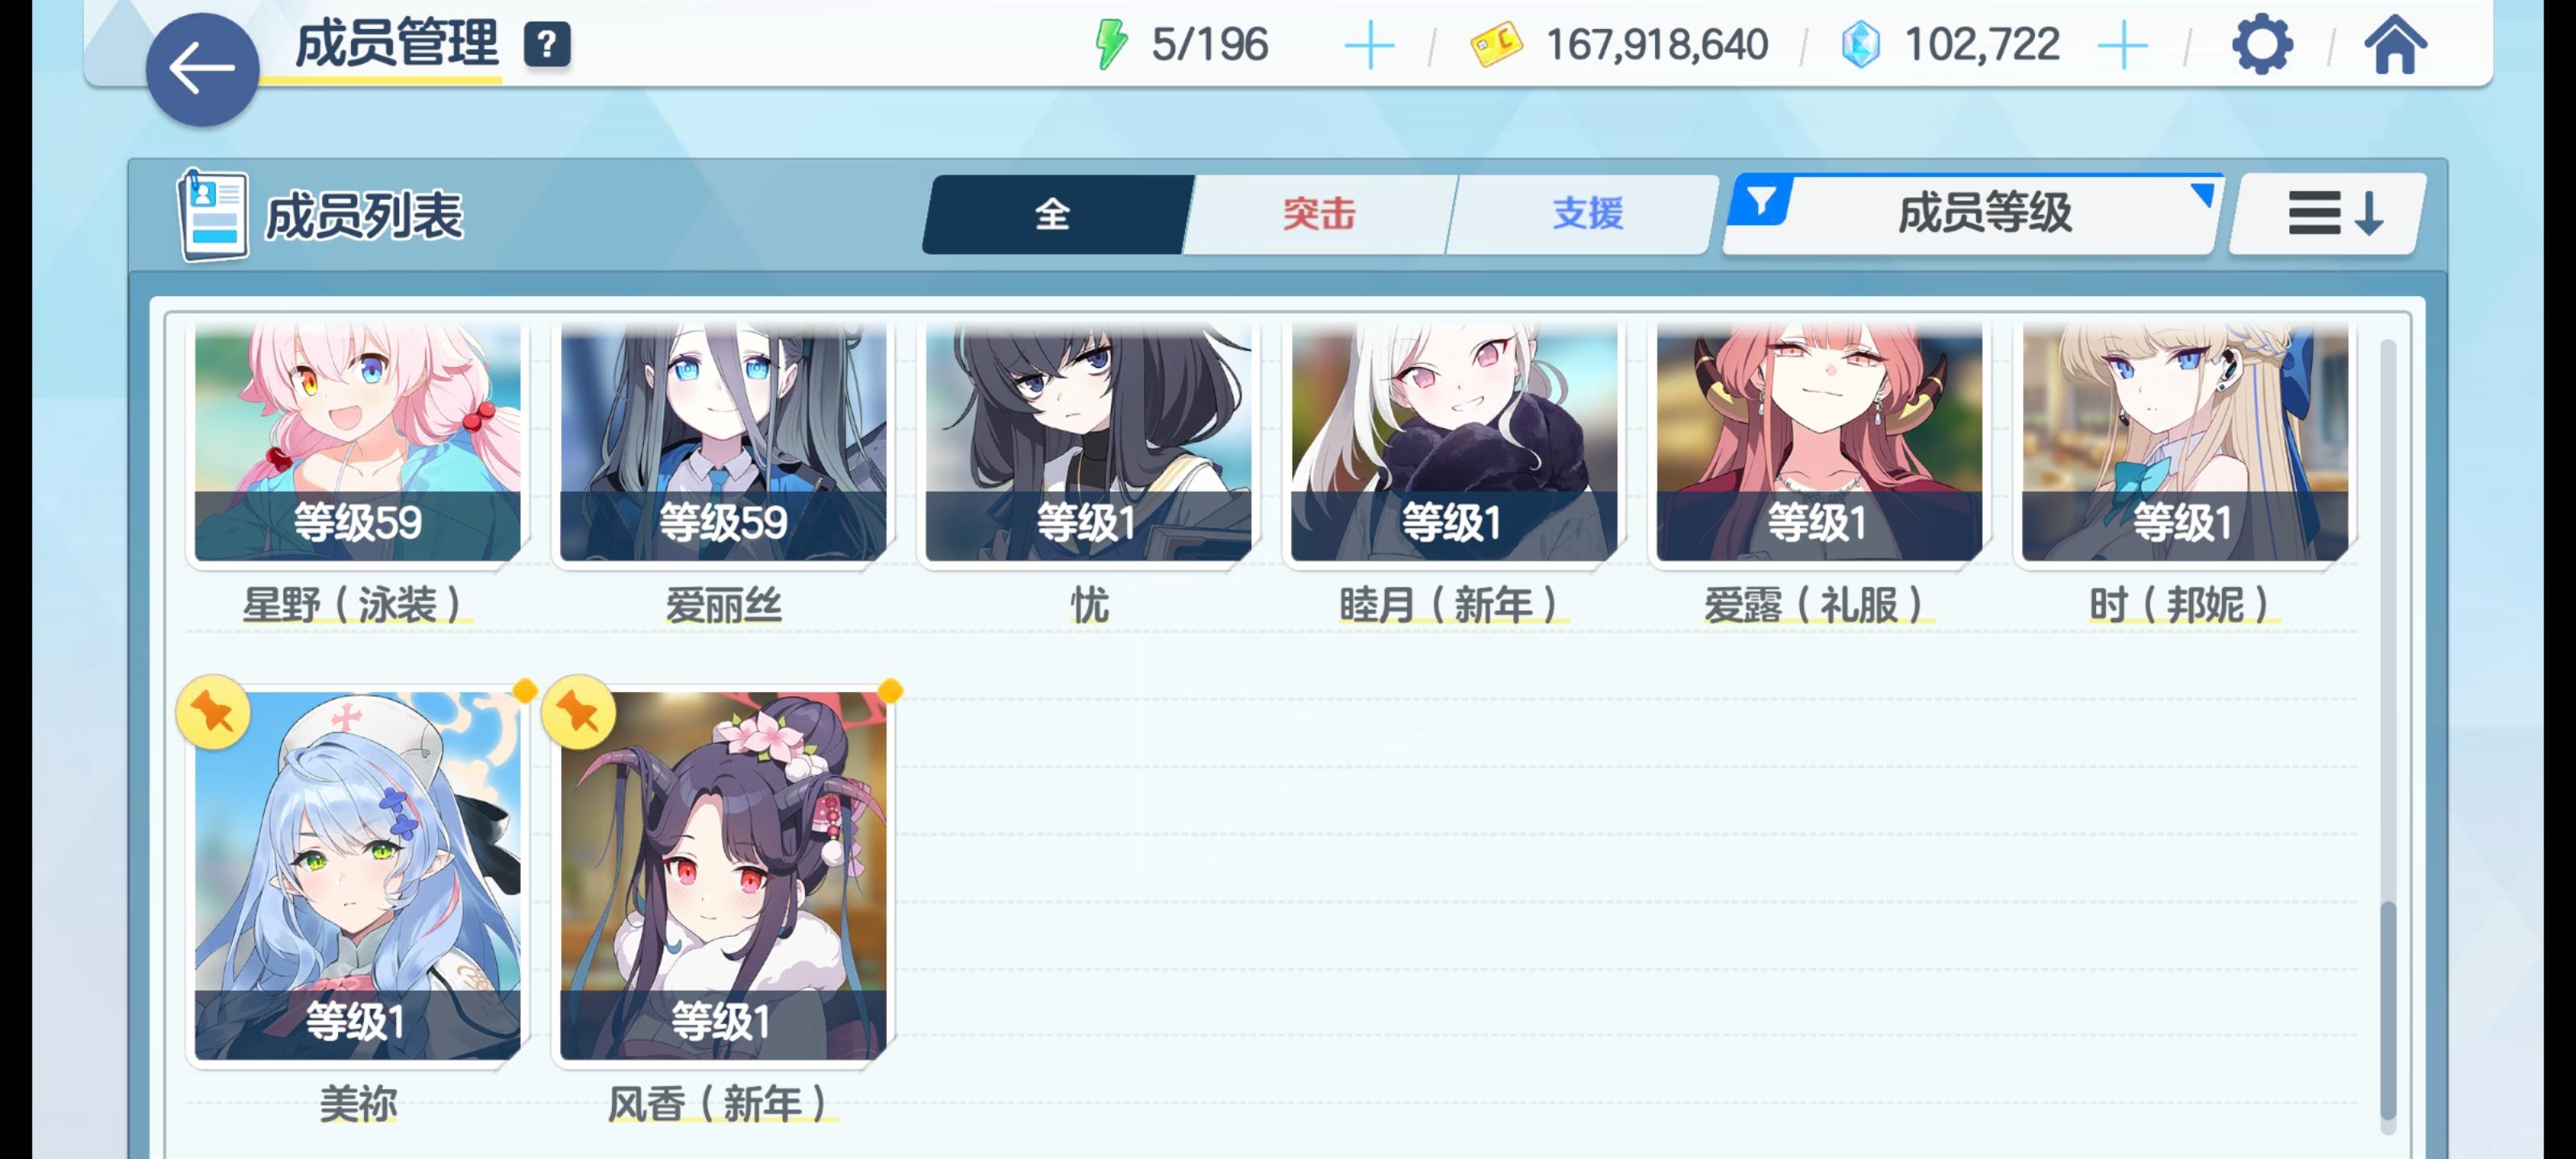Viewport: 2576px width, 1159px height.
Task: Switch to the 支援 tab
Action: (x=1587, y=214)
